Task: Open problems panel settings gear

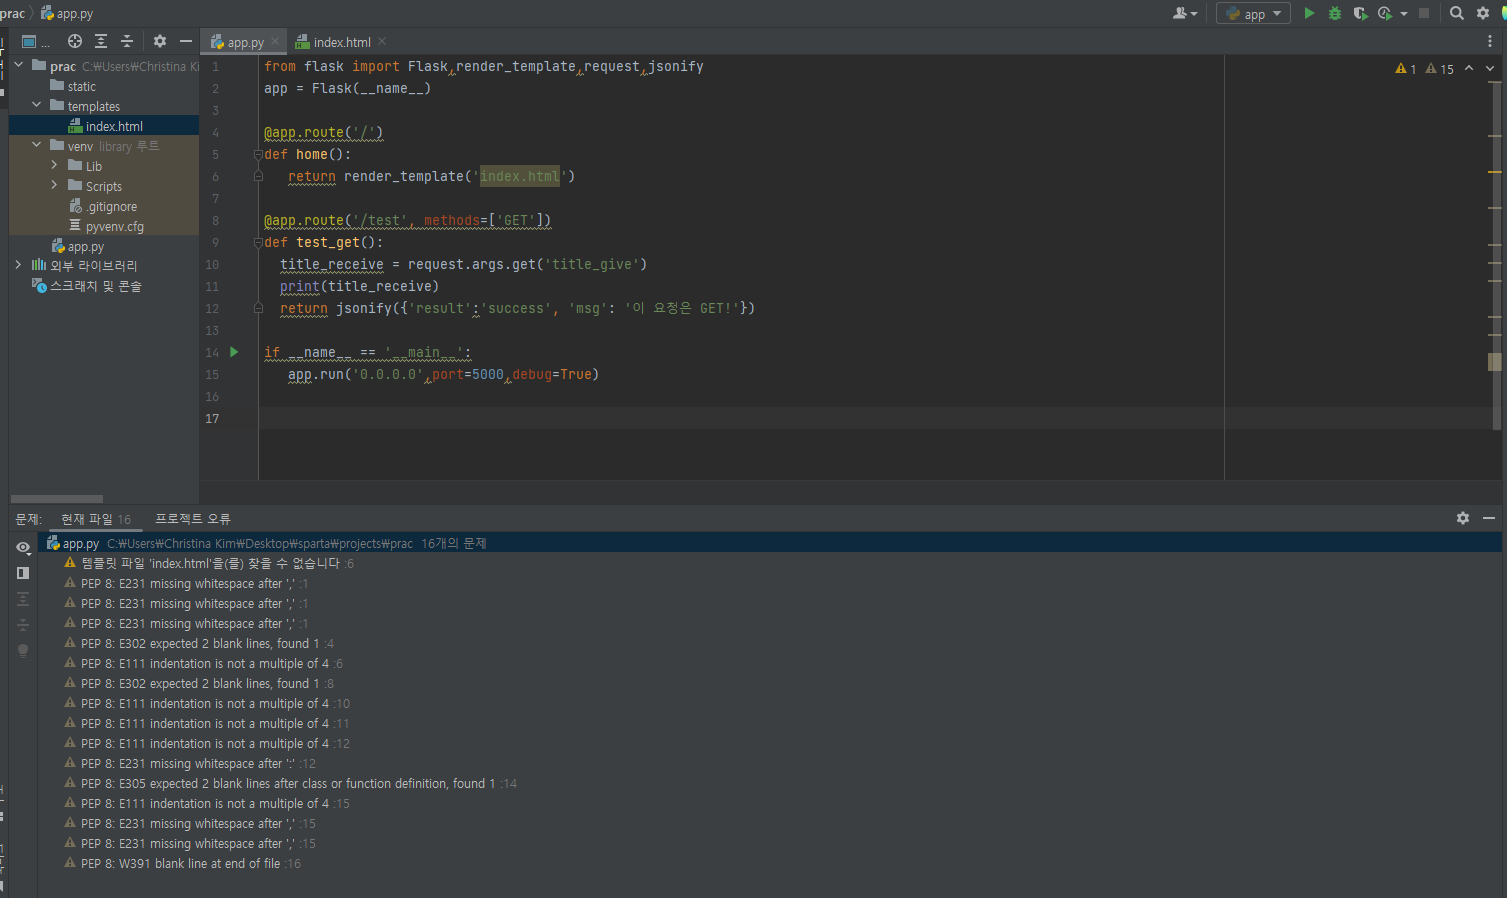Action: [x=1463, y=518]
